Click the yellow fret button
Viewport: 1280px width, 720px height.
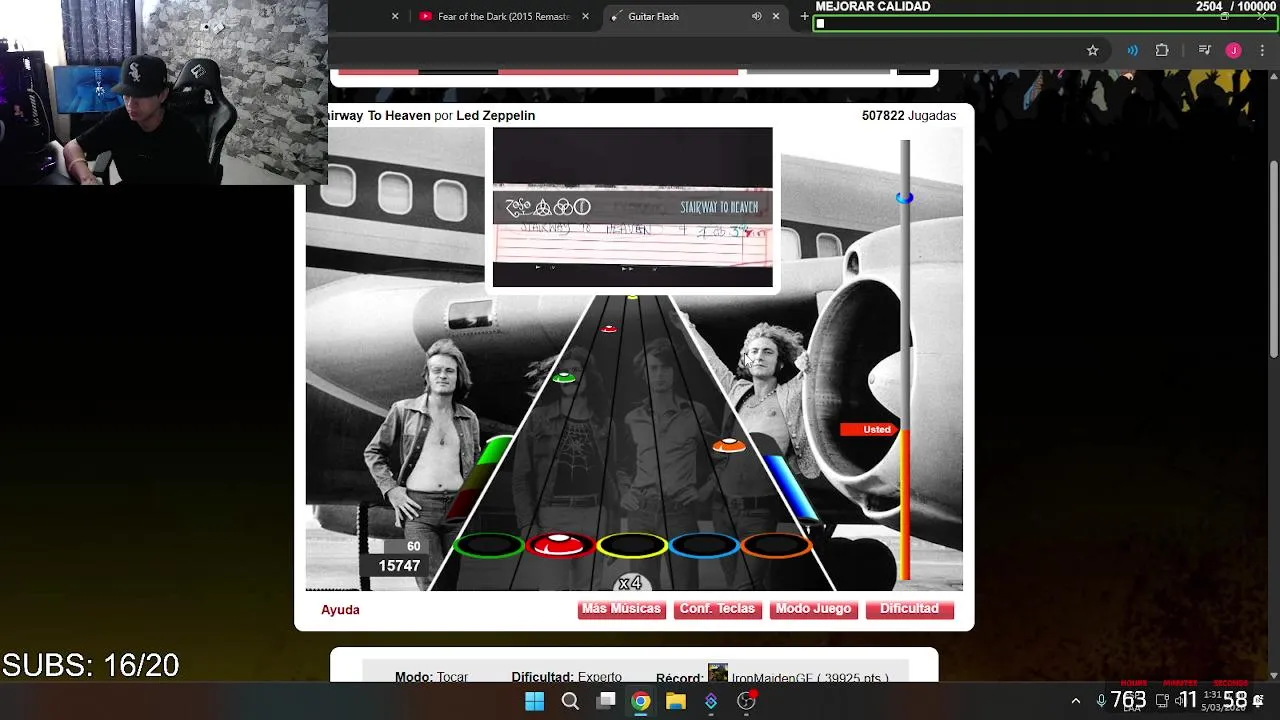pyautogui.click(x=632, y=546)
